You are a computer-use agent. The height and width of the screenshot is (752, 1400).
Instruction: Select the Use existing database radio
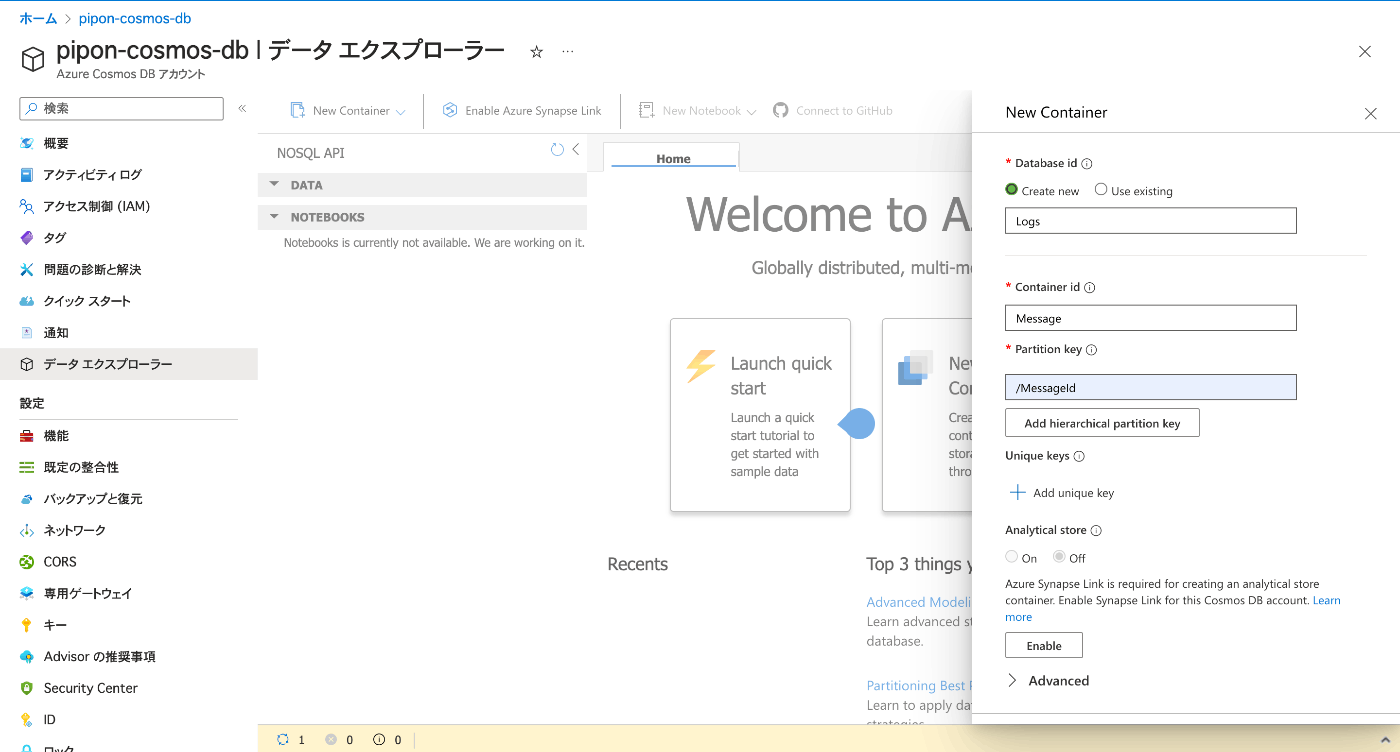(x=1101, y=190)
